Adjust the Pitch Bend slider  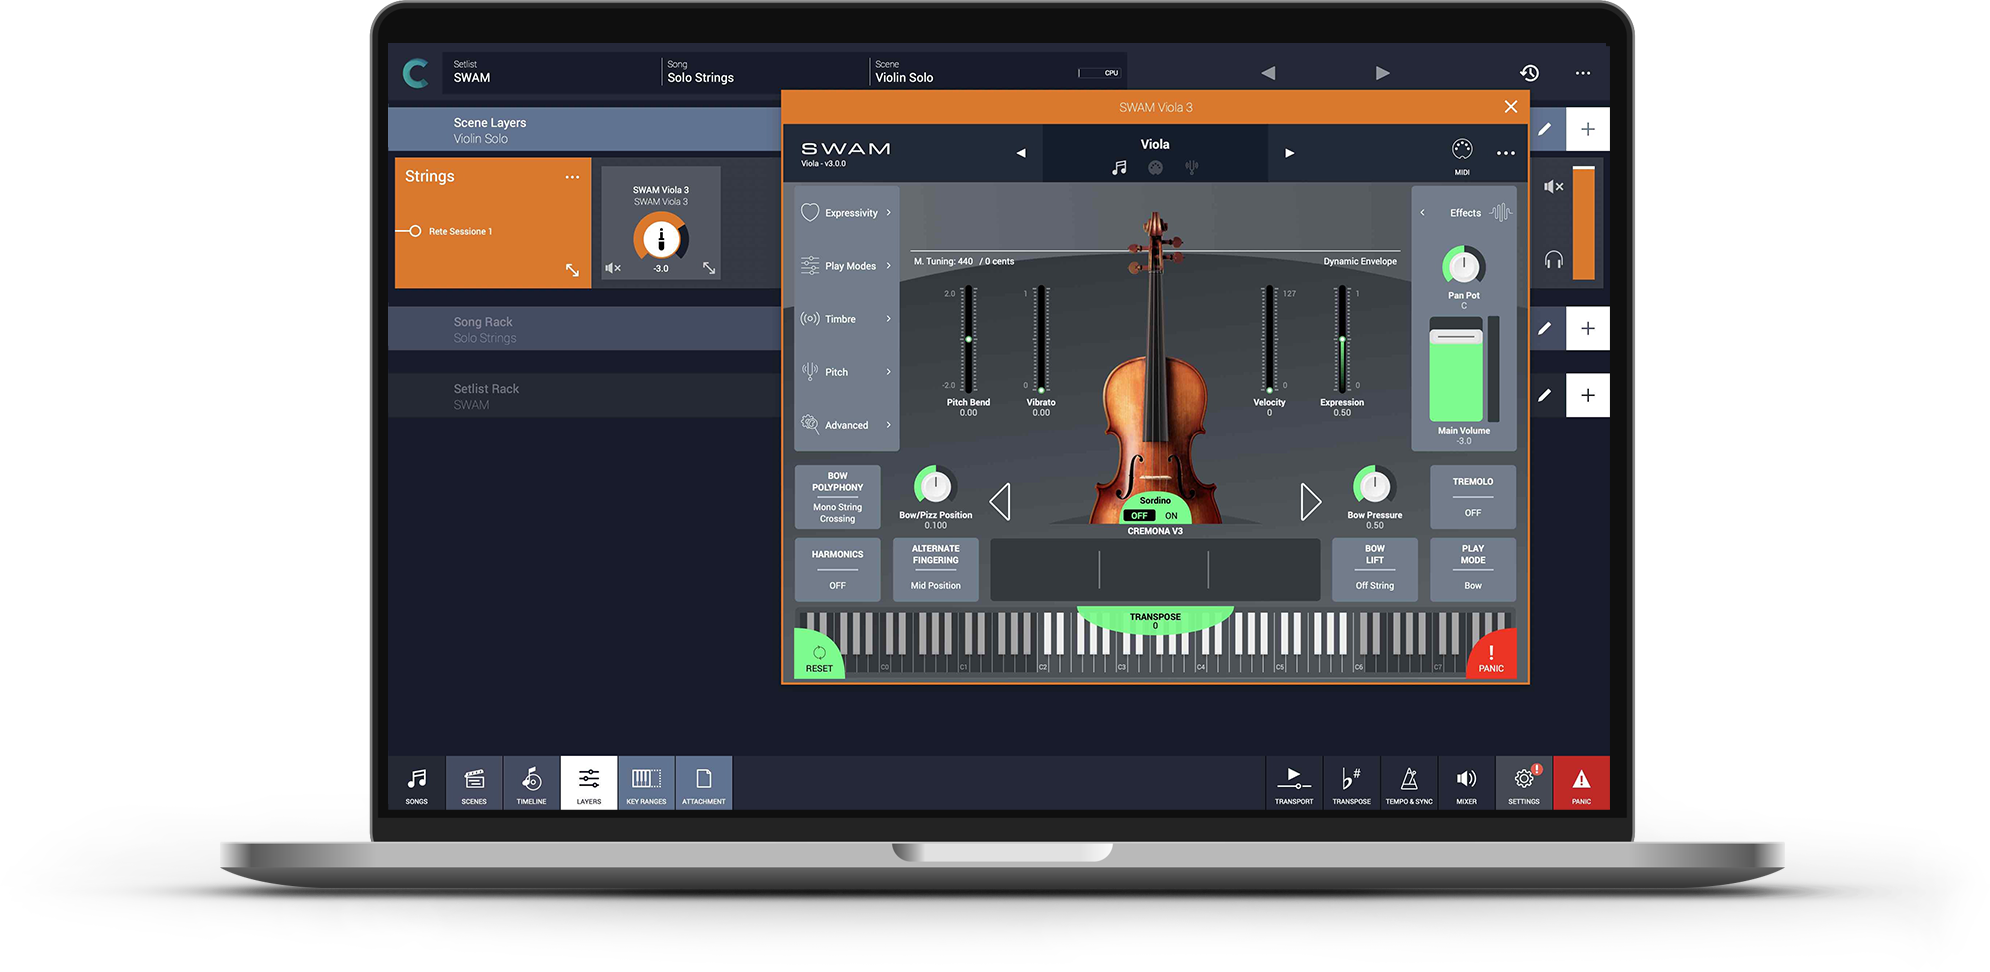(968, 340)
